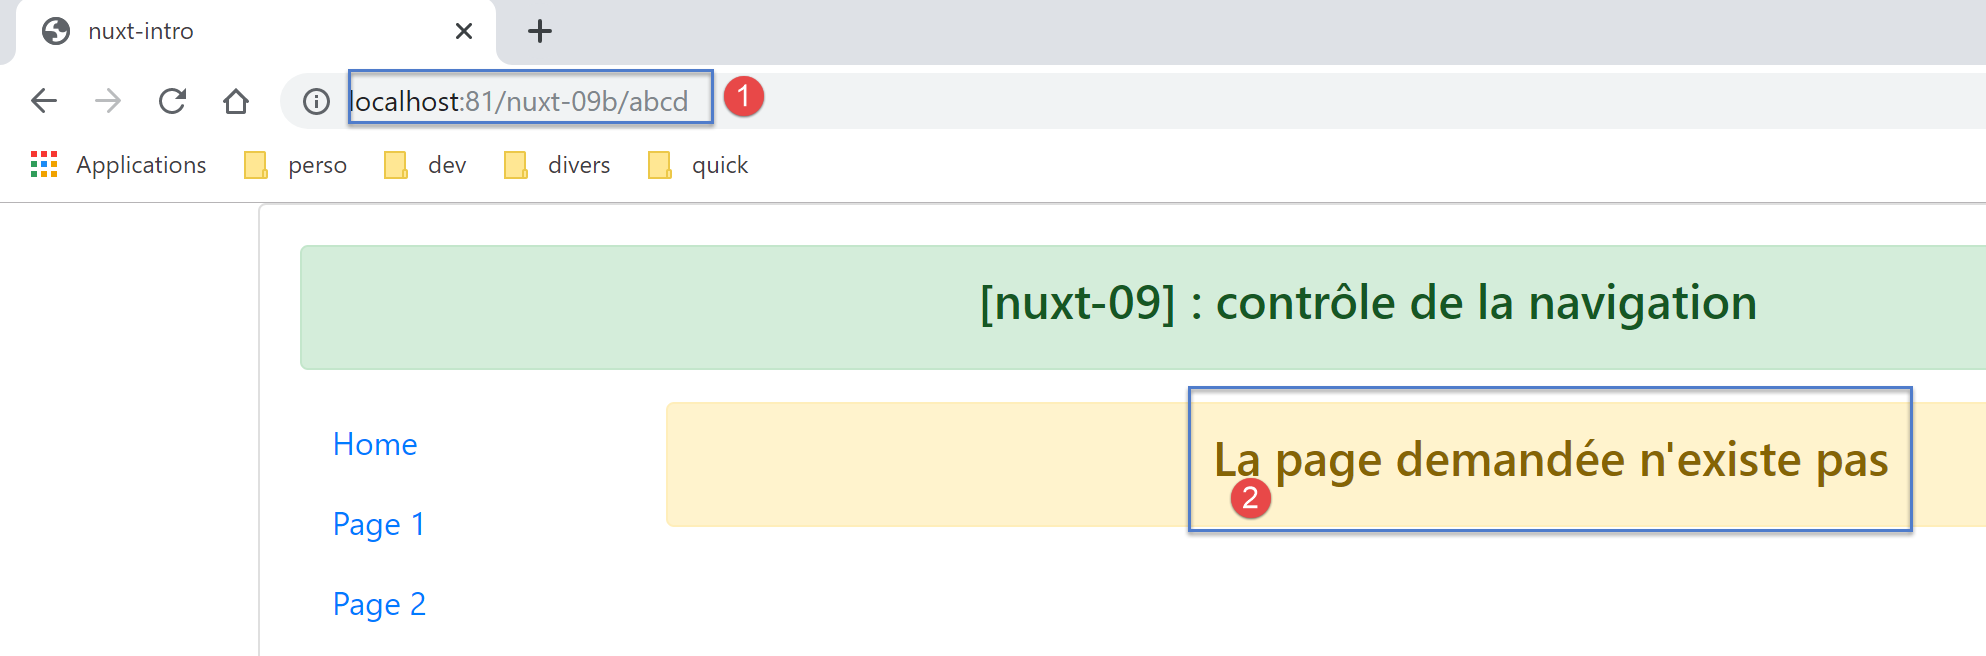Go to the Page 2 link
The width and height of the screenshot is (1986, 656).
coord(379,604)
